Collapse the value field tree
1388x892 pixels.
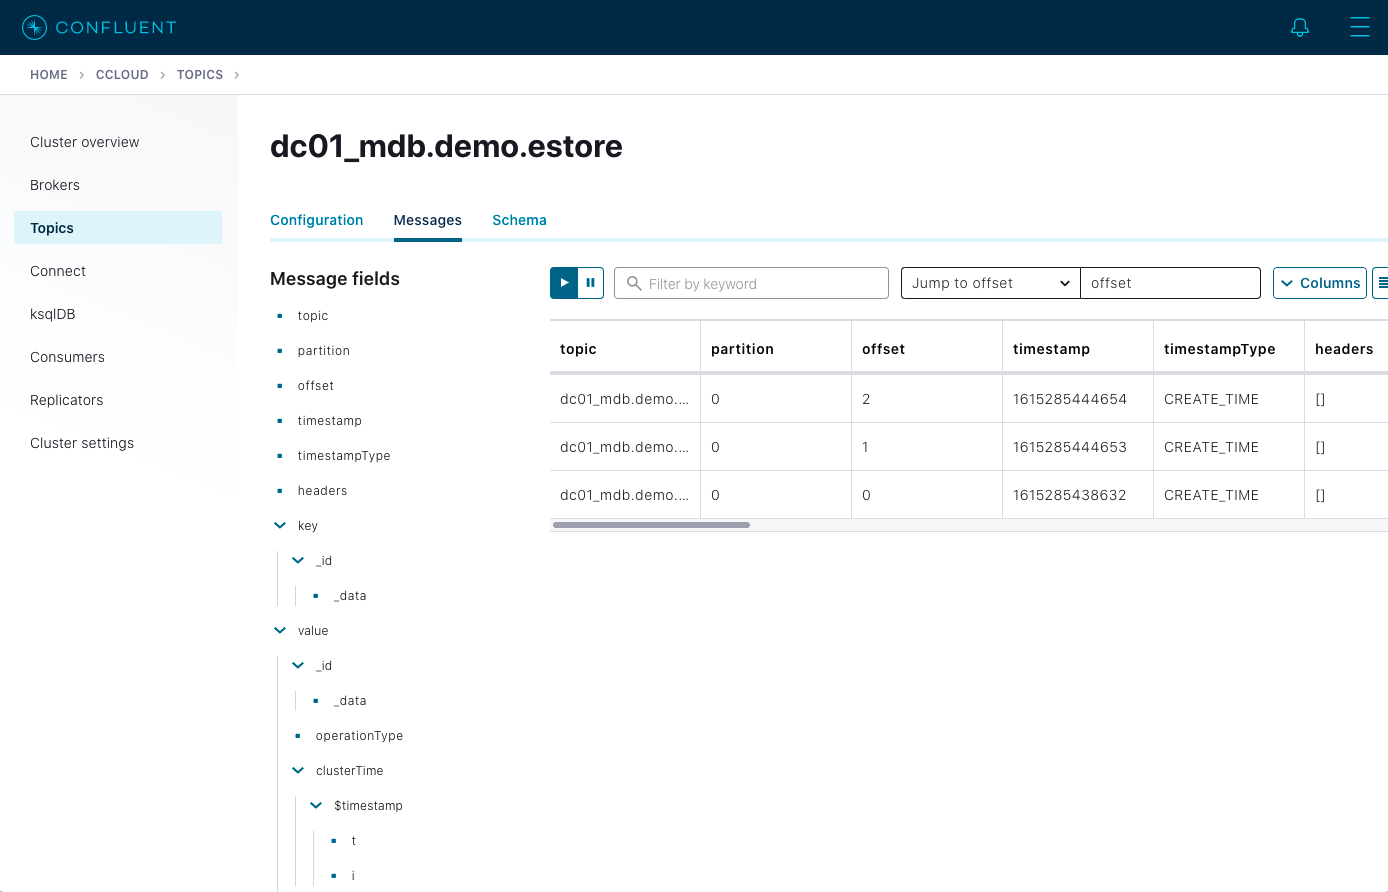(x=280, y=630)
